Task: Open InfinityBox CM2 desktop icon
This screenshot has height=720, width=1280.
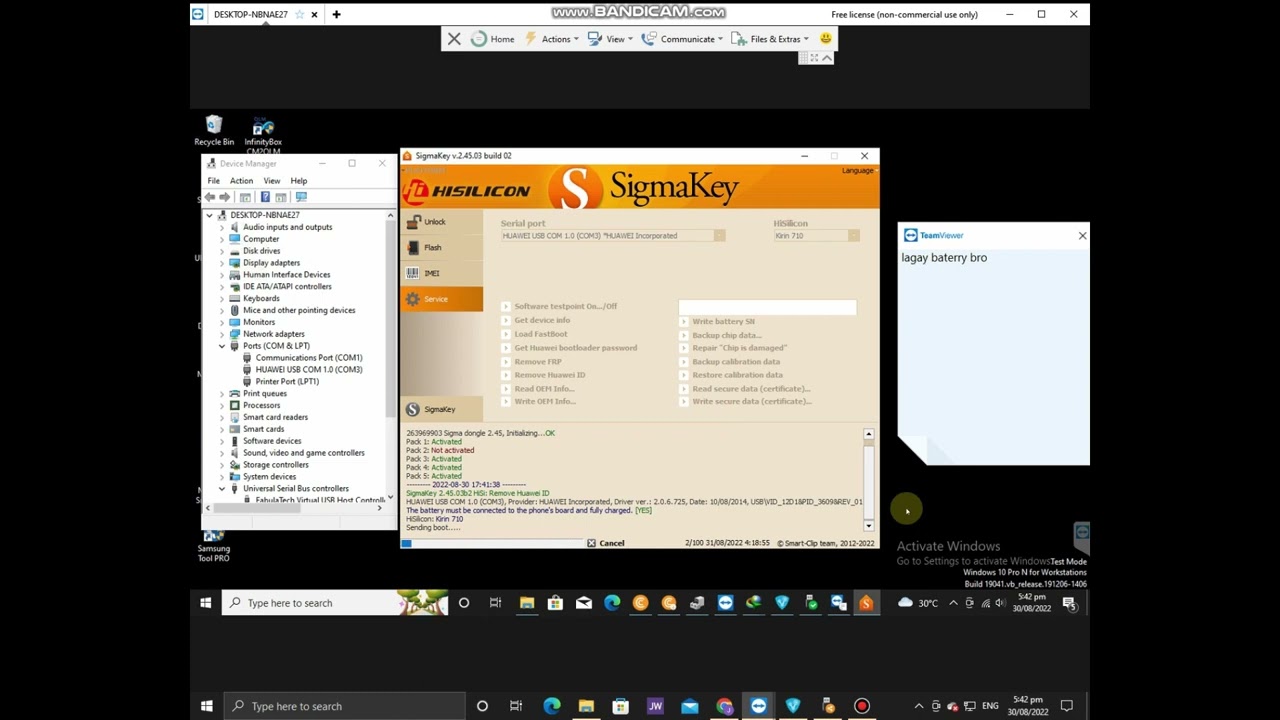Action: coord(263,136)
